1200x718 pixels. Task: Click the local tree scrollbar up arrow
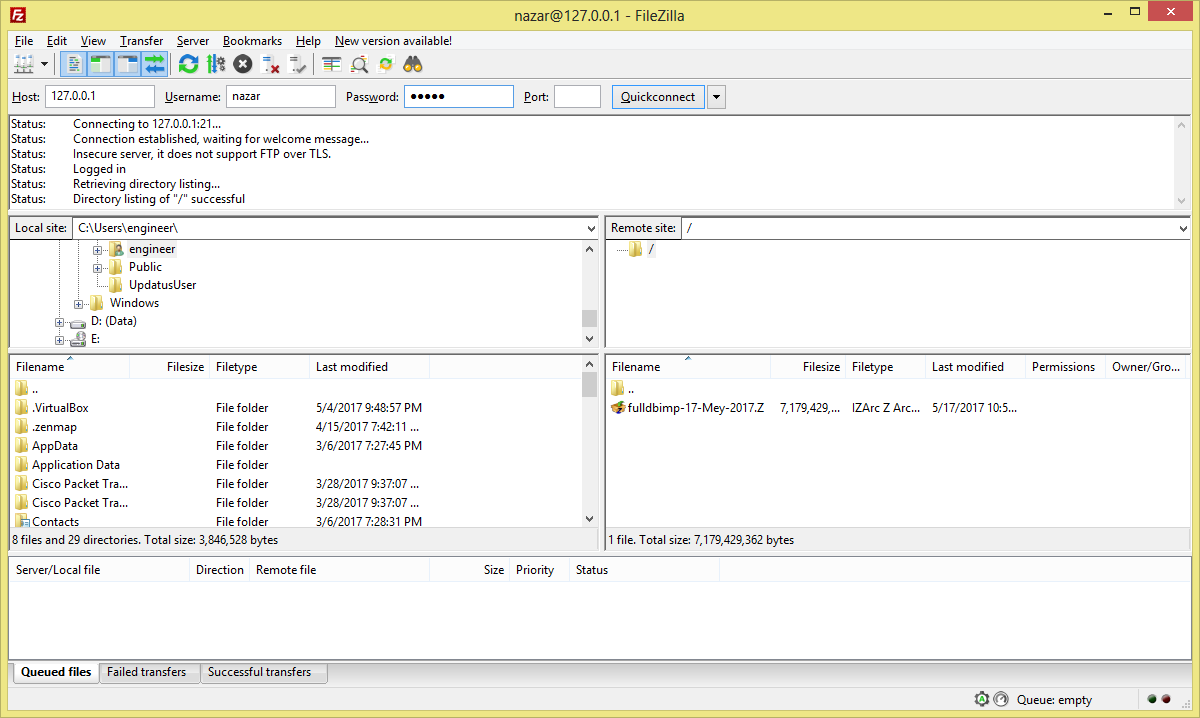pyautogui.click(x=589, y=247)
